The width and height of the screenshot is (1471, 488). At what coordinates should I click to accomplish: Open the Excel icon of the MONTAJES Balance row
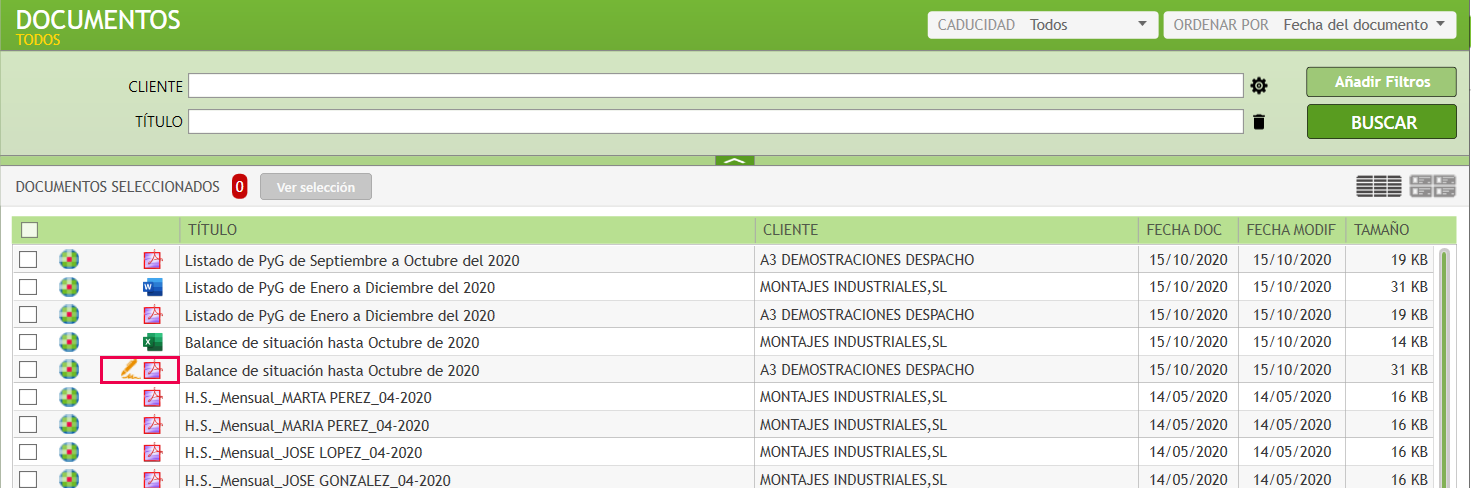(152, 342)
